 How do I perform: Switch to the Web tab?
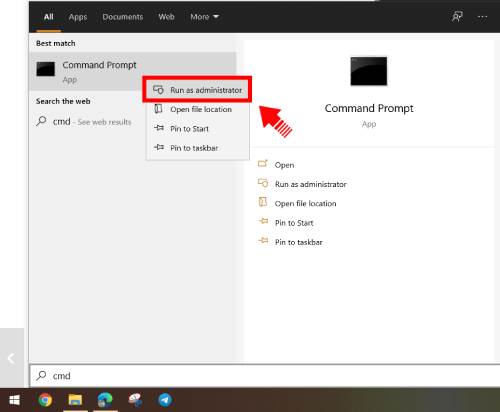(x=166, y=17)
